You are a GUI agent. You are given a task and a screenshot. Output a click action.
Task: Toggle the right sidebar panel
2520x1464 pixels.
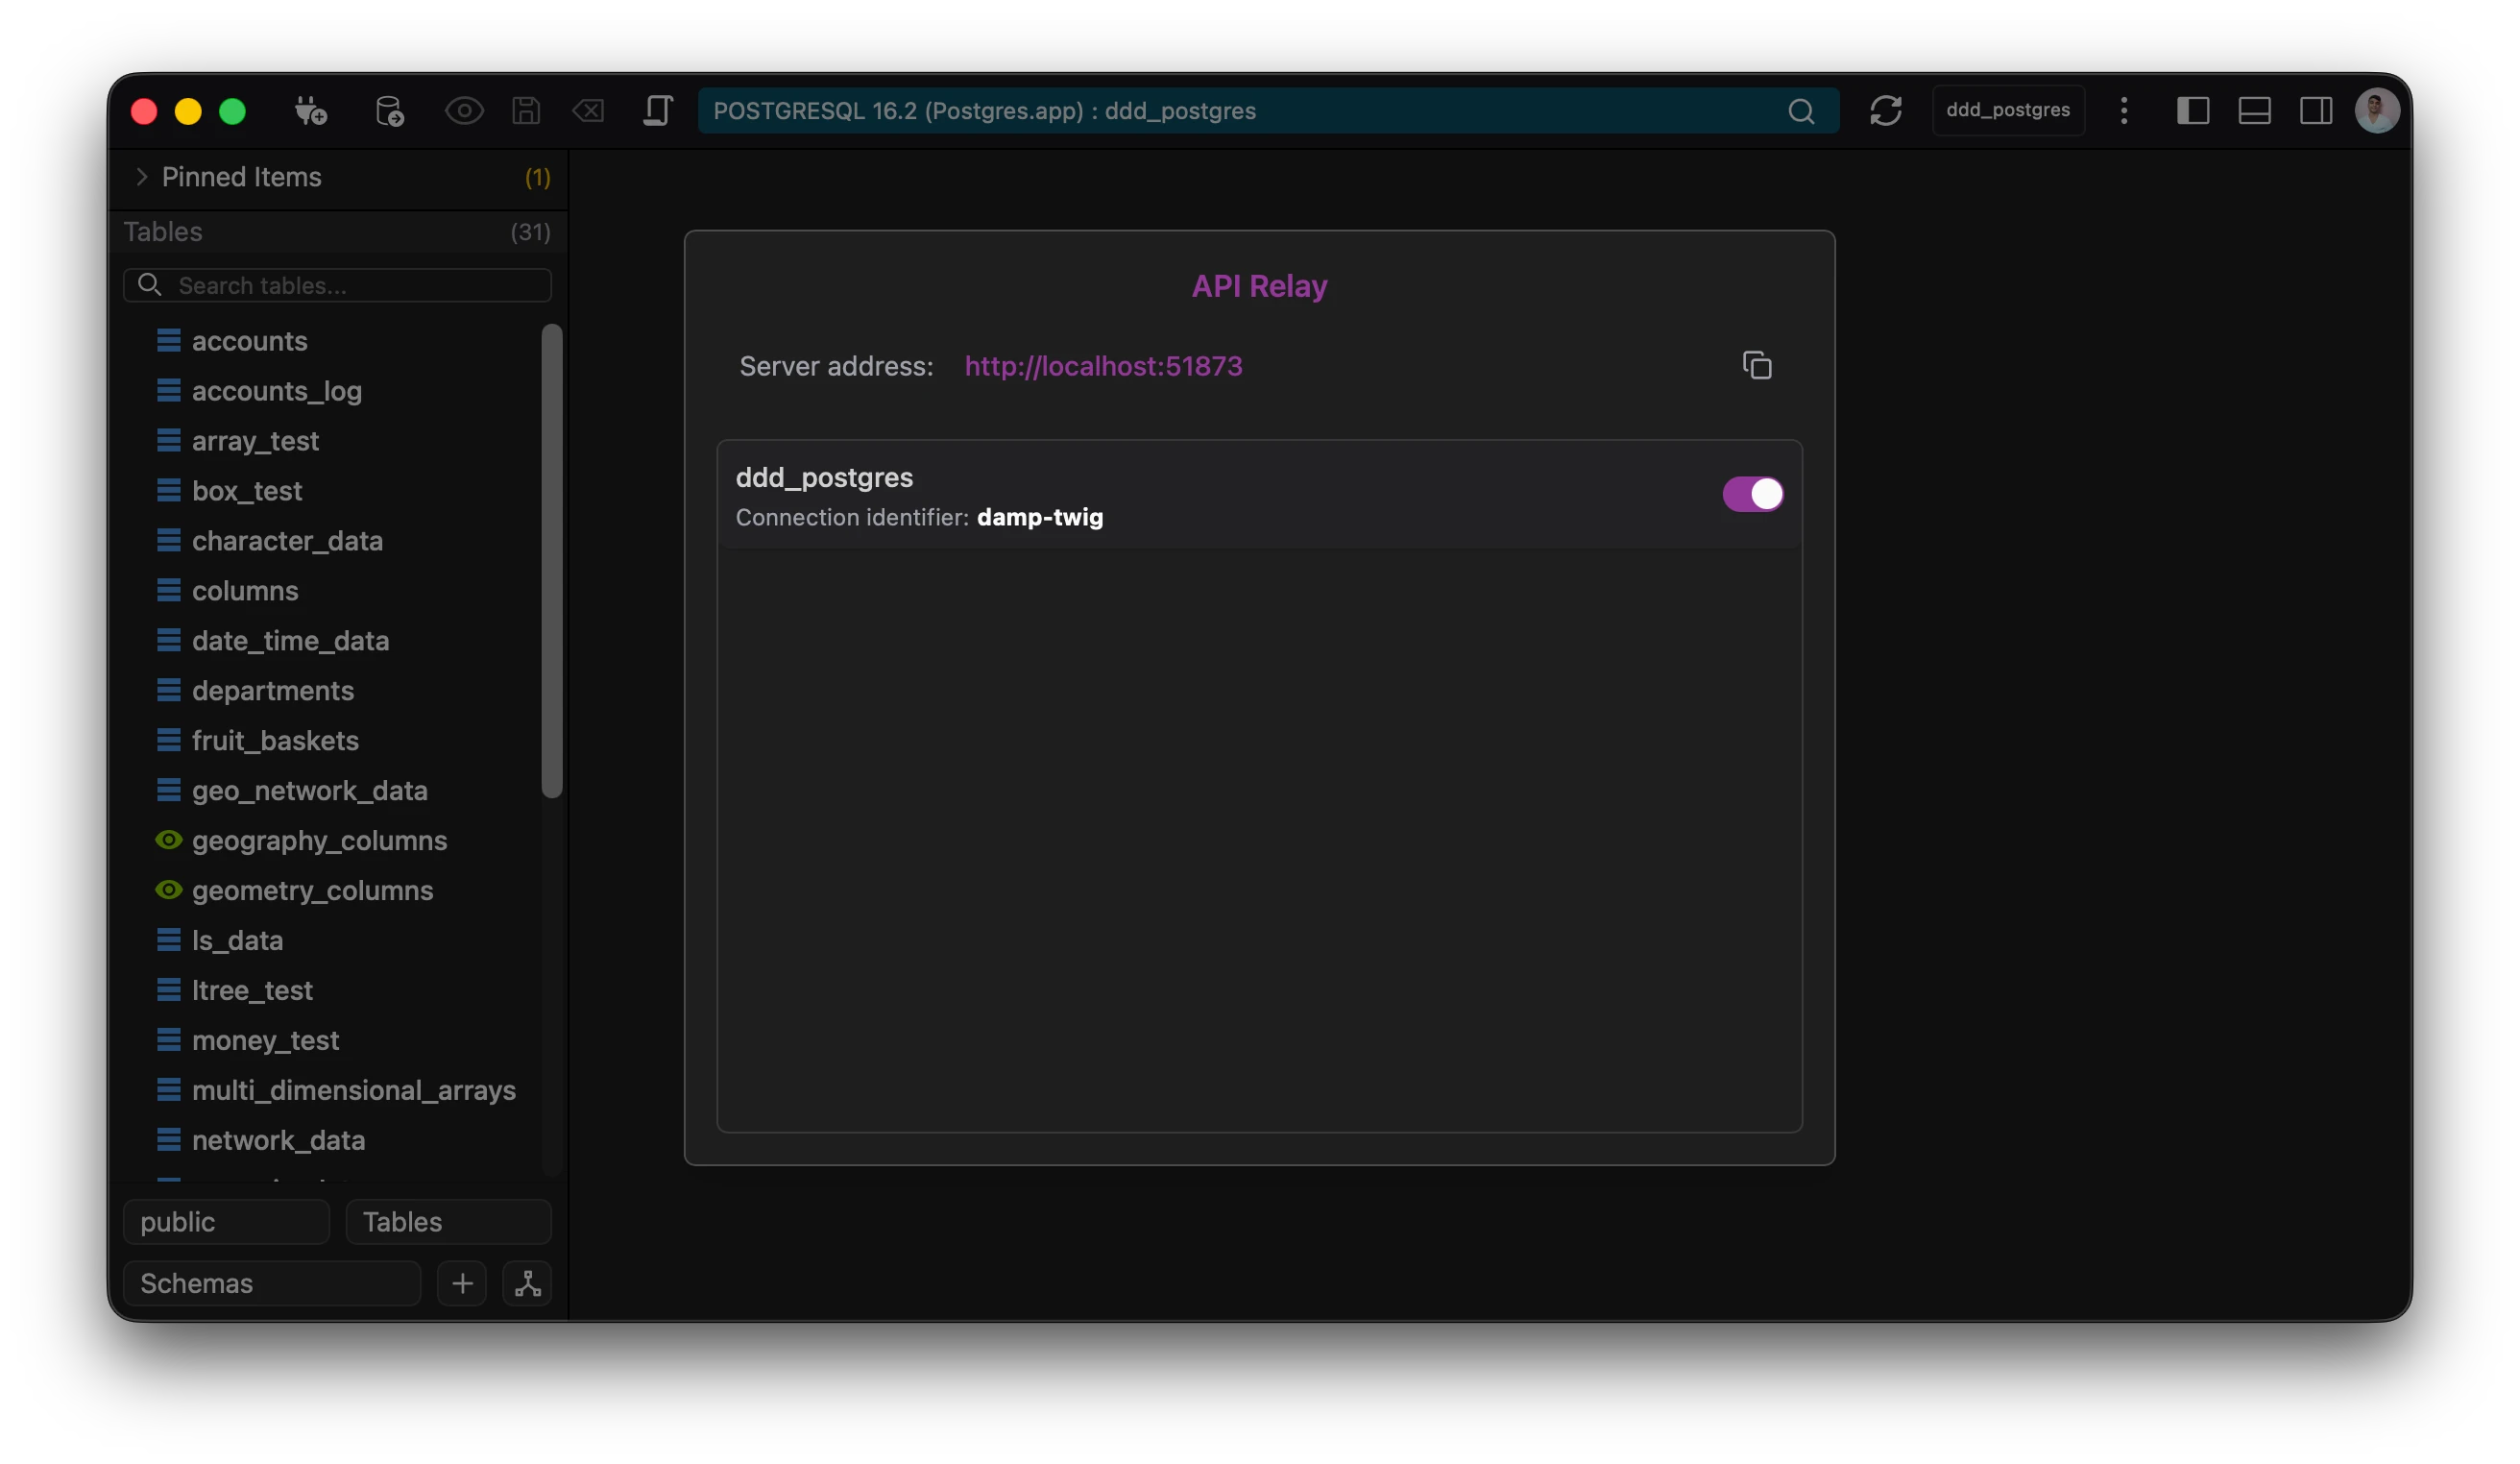tap(2316, 111)
